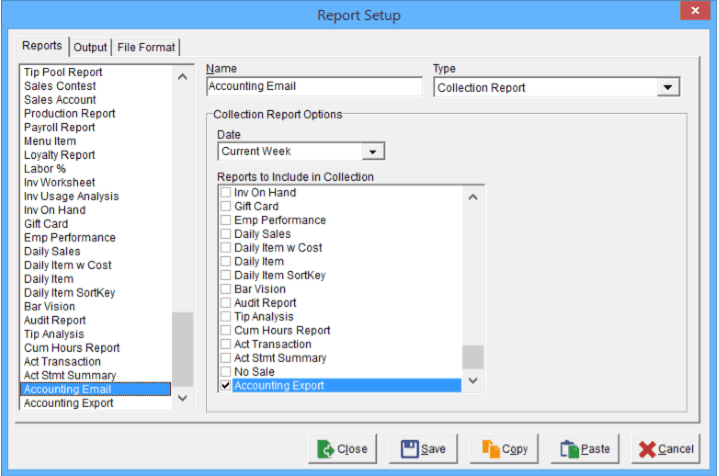Click the Paste clipboard icon

tap(570, 449)
